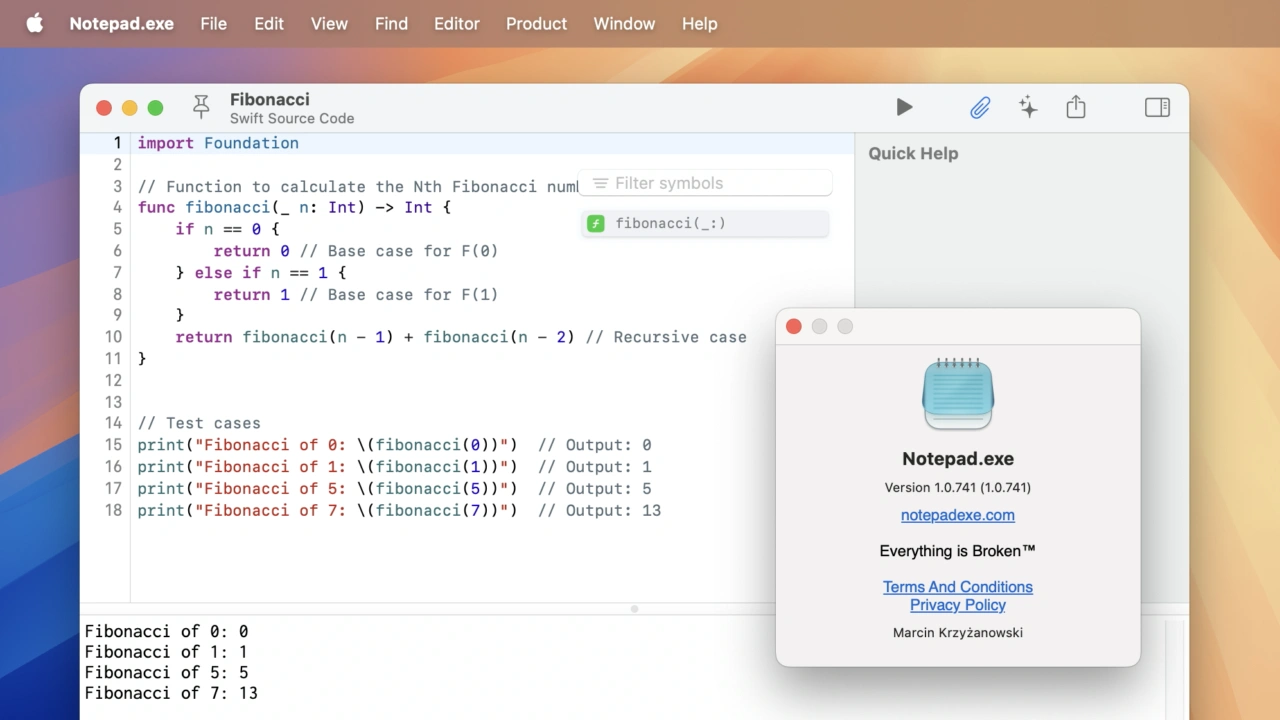Open the Privacy Policy link
1280x720 pixels.
tap(957, 605)
